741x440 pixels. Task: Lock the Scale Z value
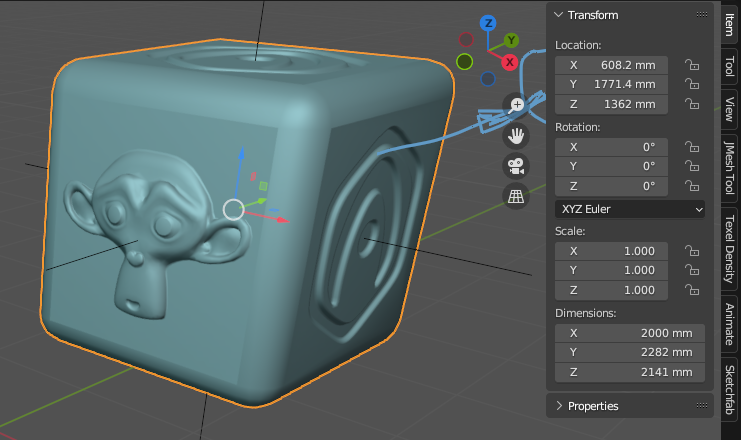pos(692,290)
